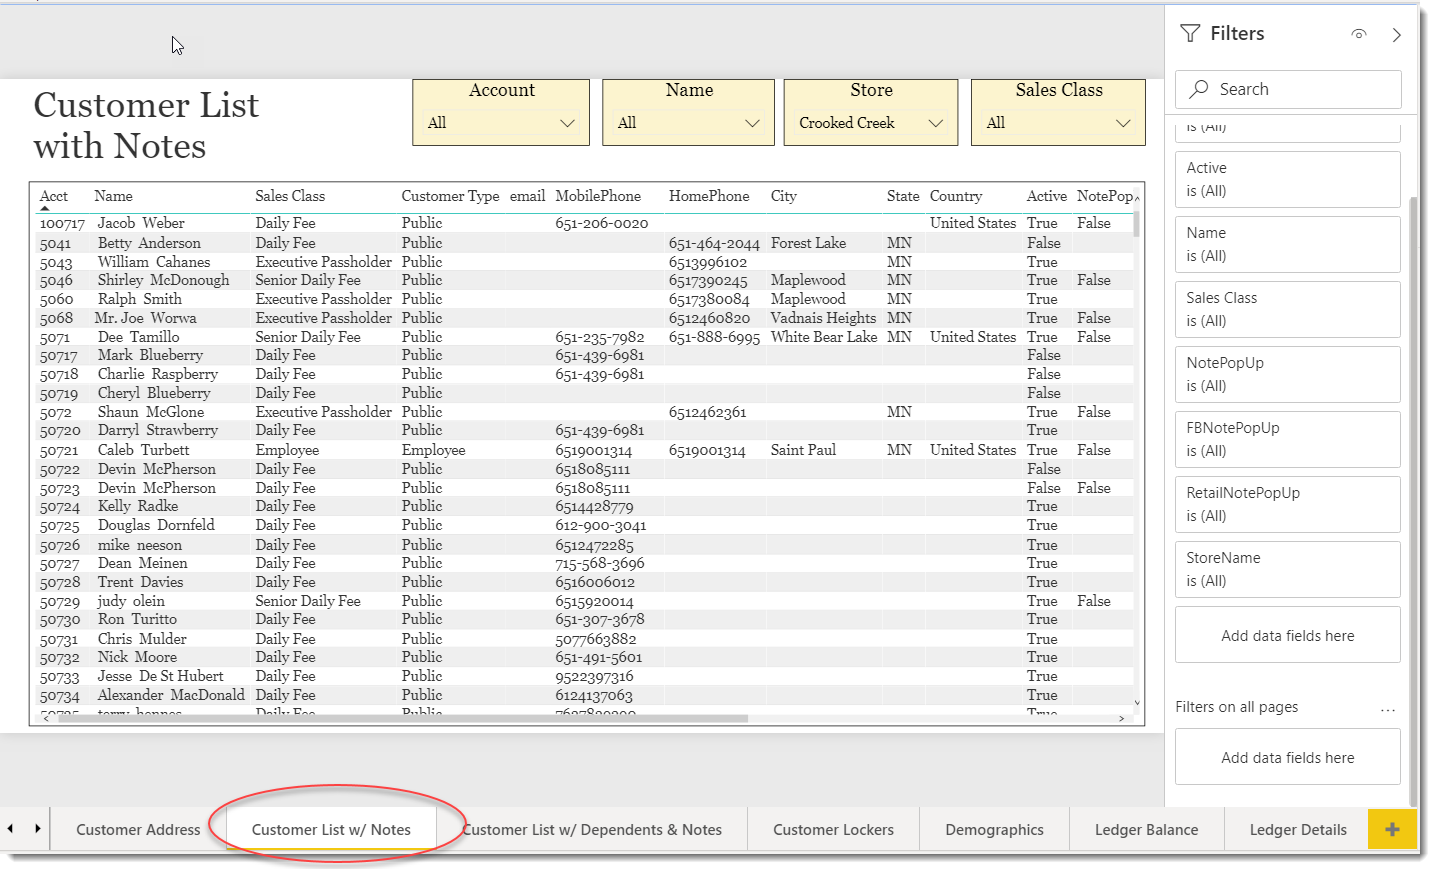Switch to the Customer Address tab

(138, 829)
